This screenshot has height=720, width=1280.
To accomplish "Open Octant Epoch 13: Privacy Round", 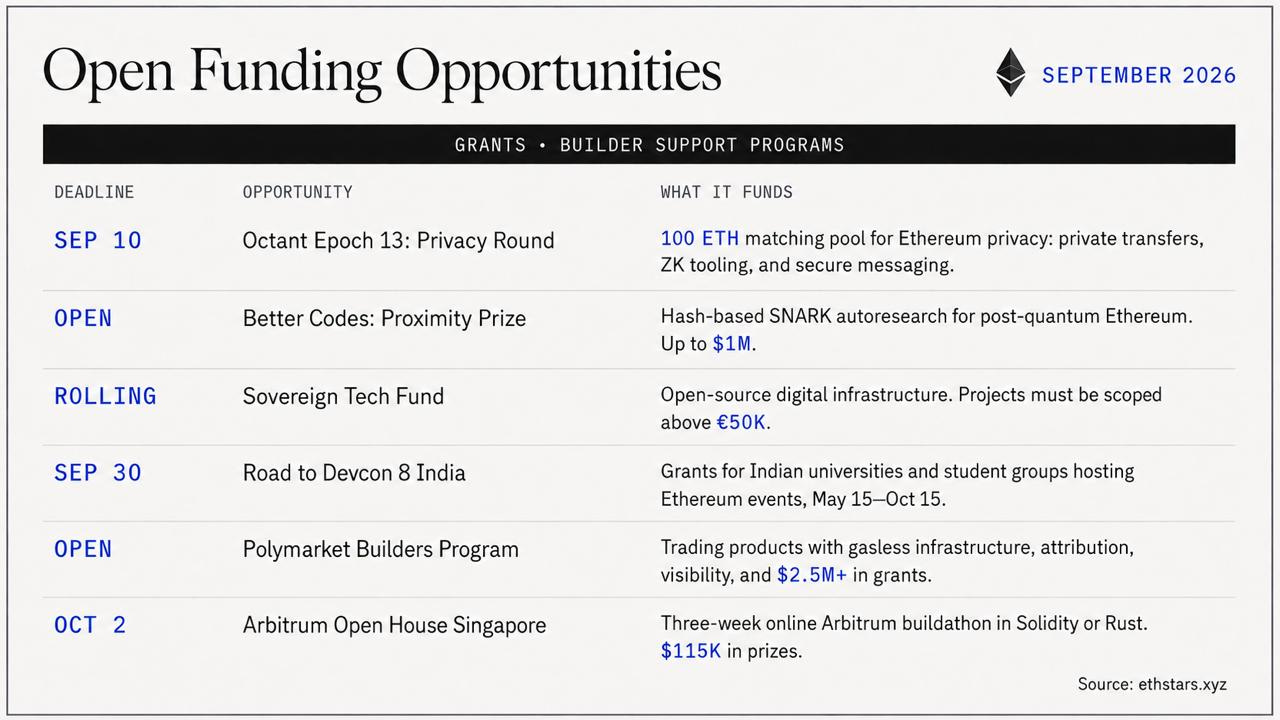I will click(398, 241).
